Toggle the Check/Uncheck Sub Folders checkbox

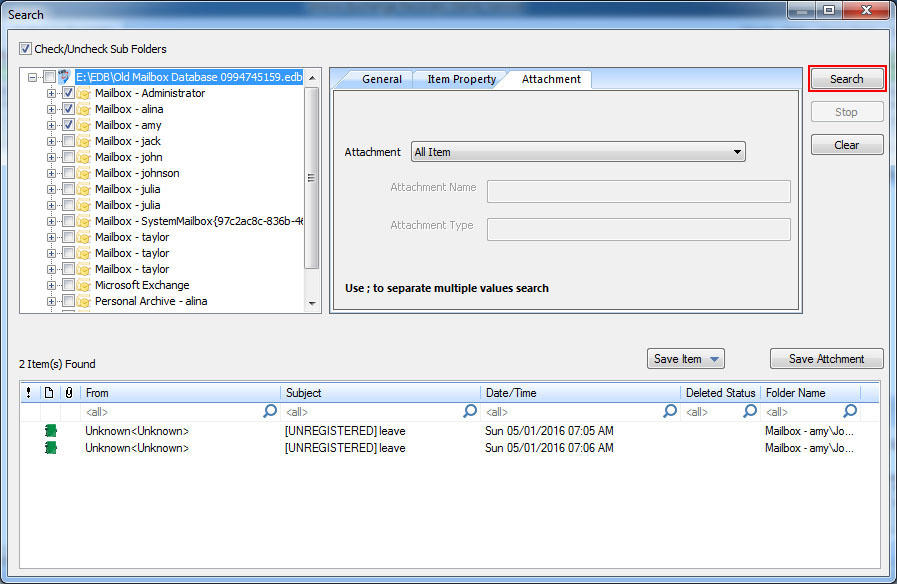pos(26,49)
